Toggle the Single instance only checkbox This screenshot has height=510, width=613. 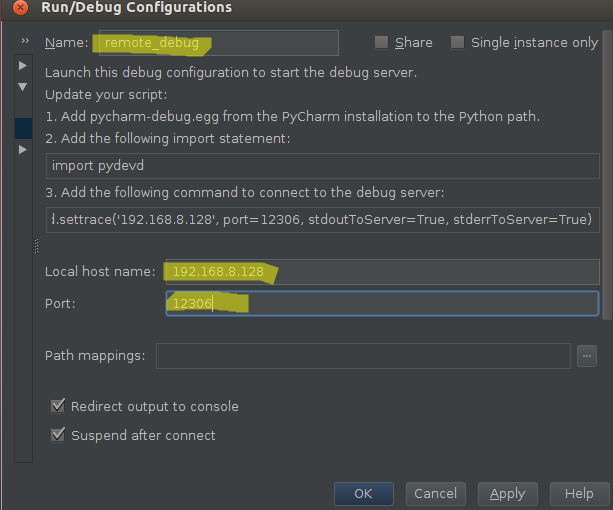(x=457, y=42)
